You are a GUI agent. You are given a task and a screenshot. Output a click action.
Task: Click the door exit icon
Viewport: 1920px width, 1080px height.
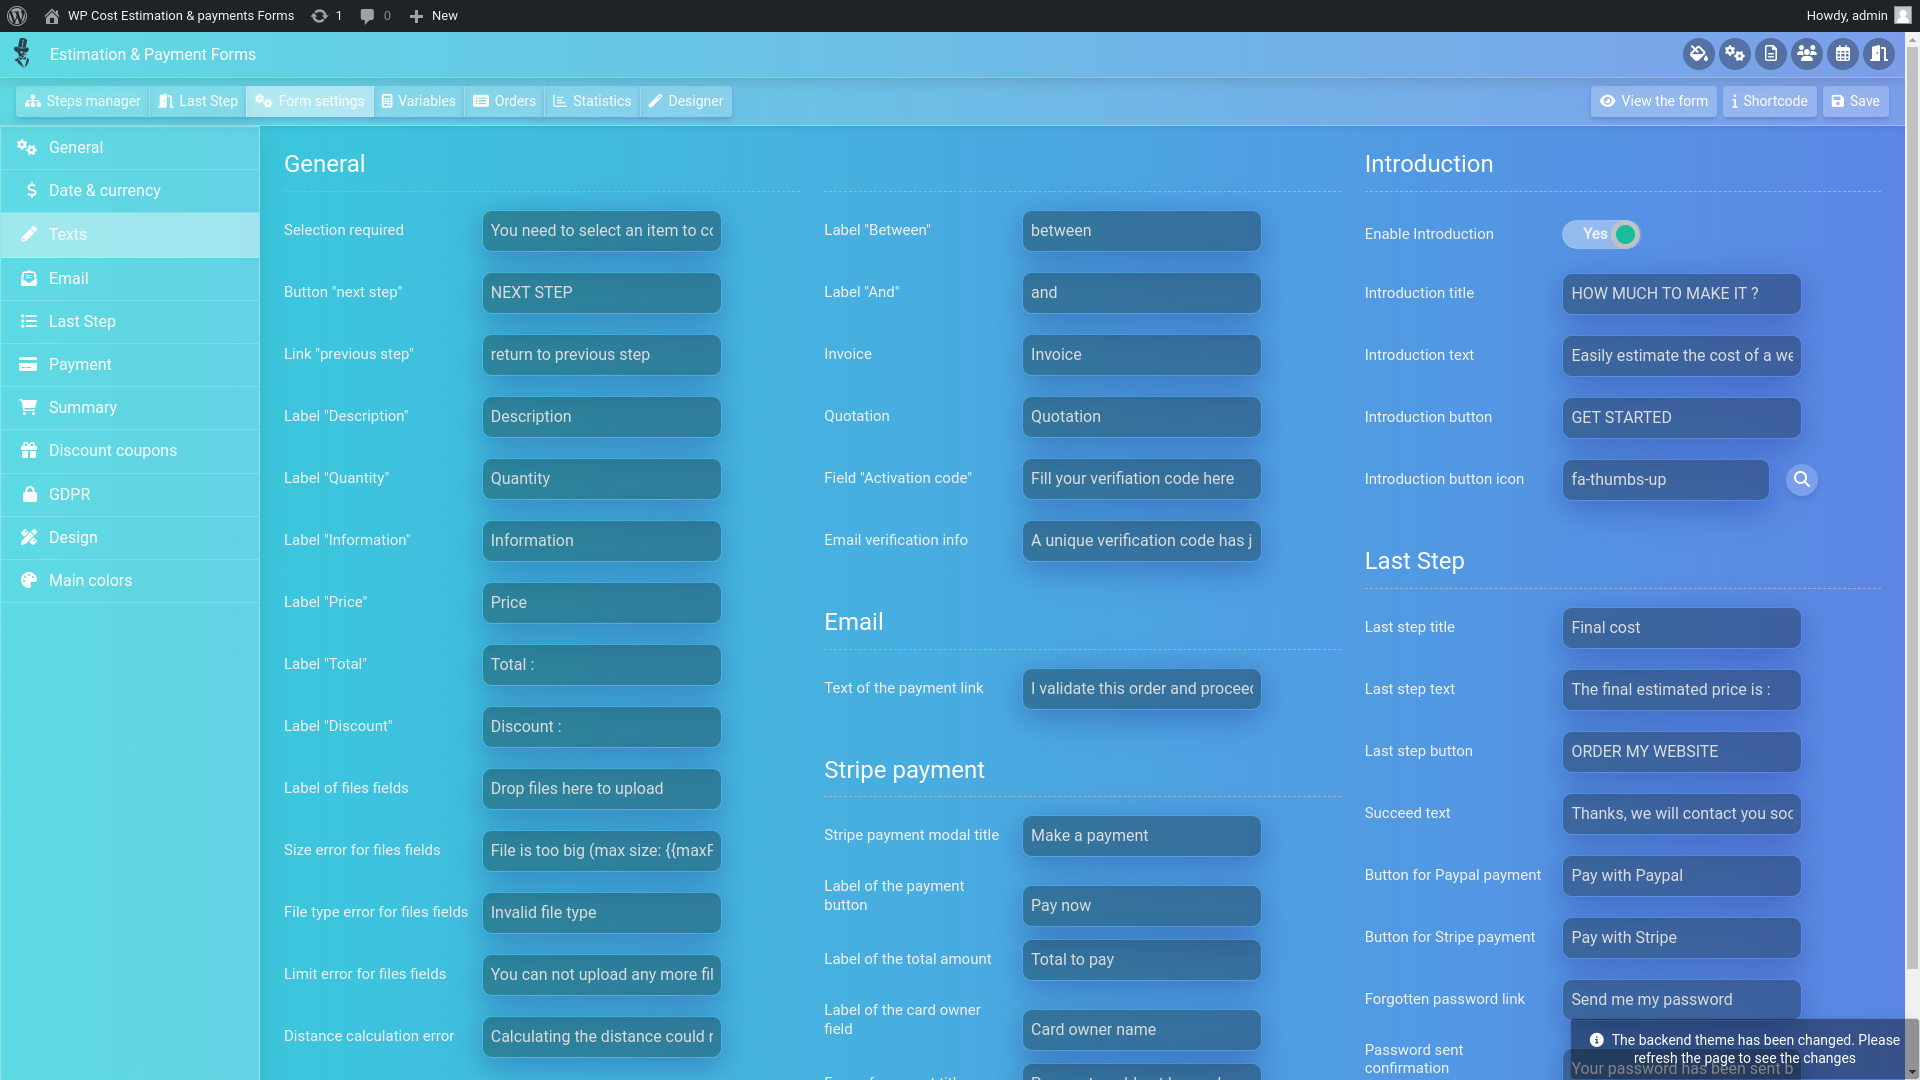click(1879, 54)
